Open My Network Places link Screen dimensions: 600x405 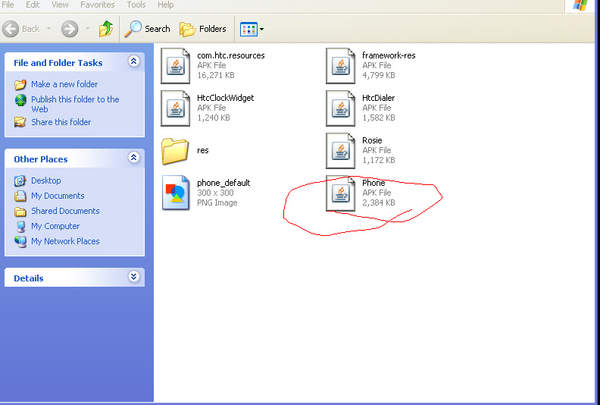pos(65,241)
